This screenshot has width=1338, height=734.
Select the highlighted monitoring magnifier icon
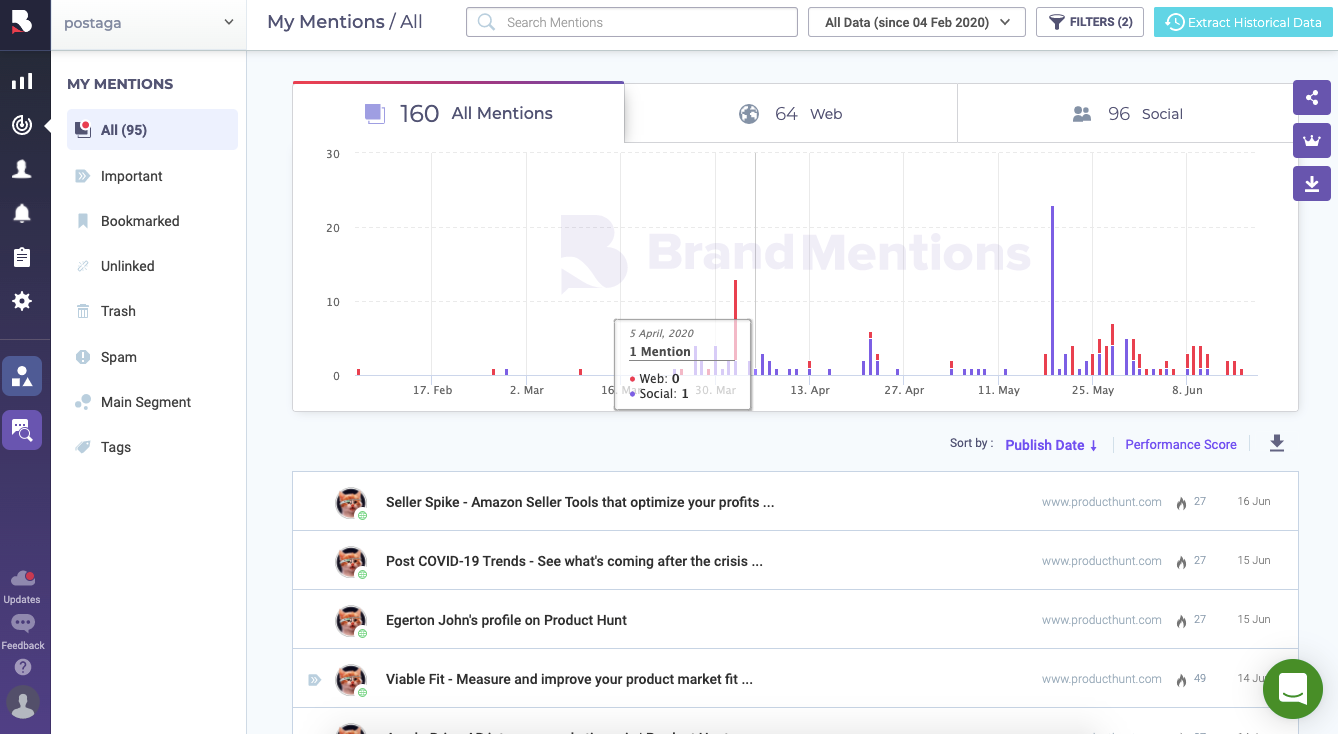coord(22,430)
